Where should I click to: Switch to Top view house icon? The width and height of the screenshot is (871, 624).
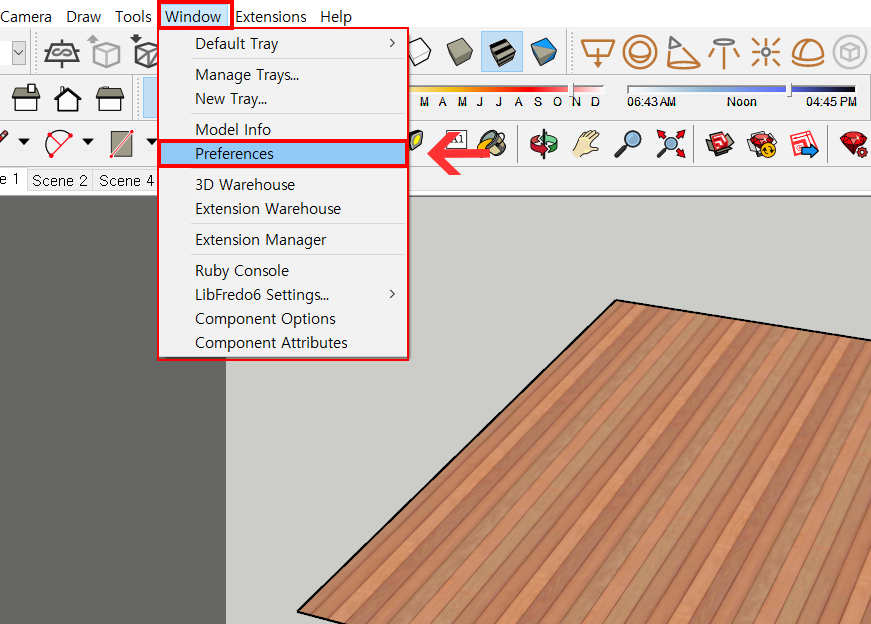click(x=26, y=98)
